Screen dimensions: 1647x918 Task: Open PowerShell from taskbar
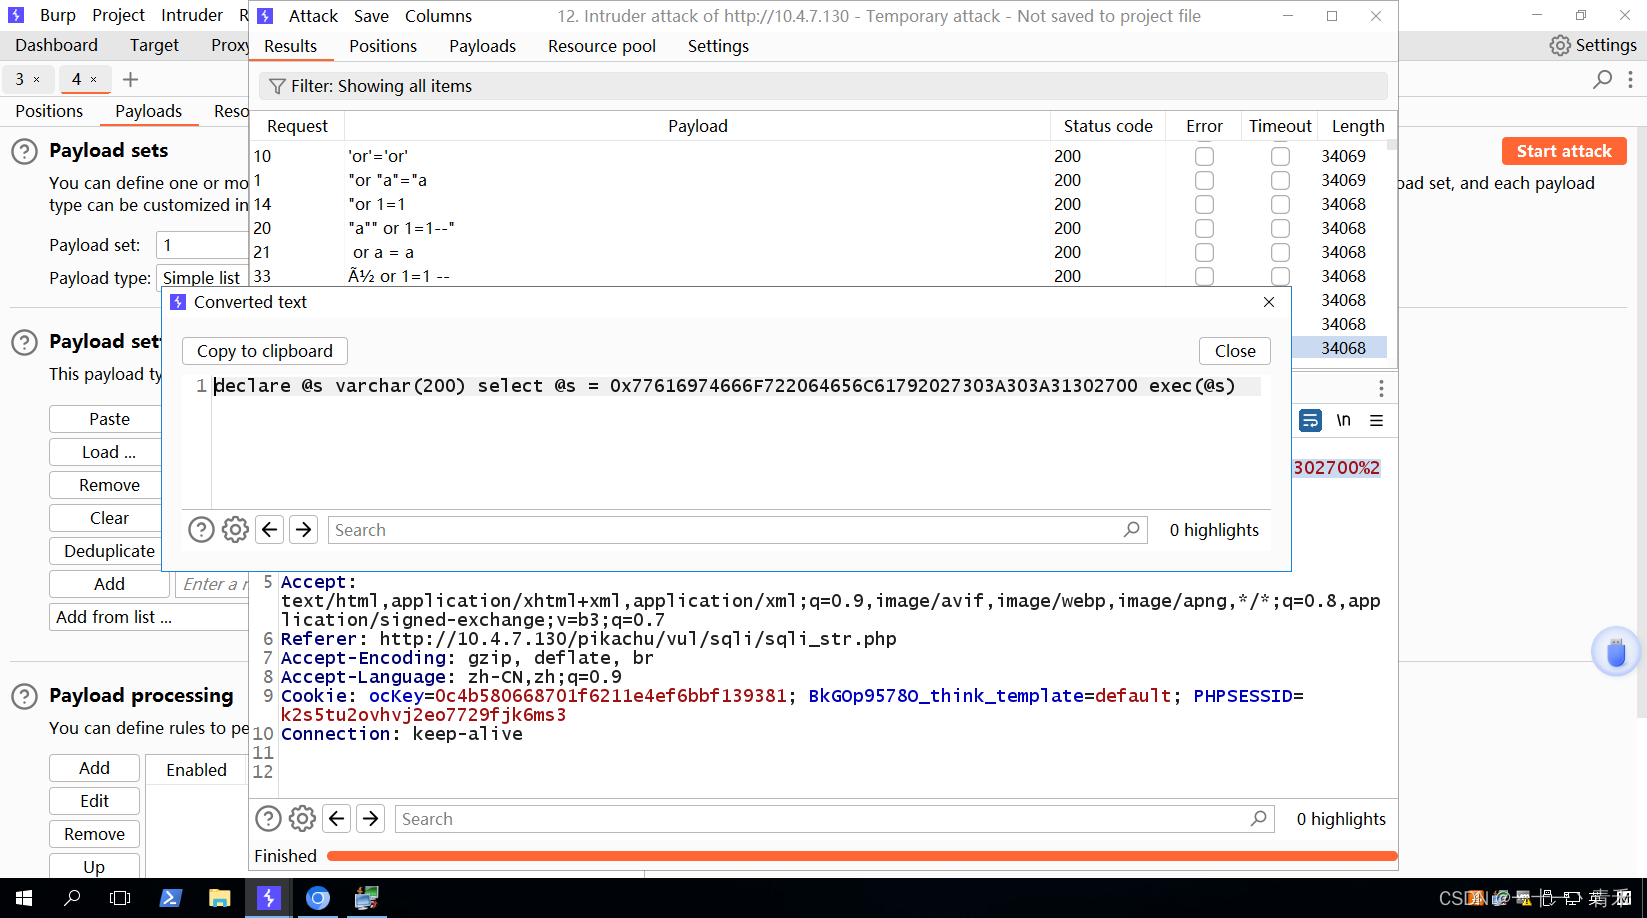(170, 898)
